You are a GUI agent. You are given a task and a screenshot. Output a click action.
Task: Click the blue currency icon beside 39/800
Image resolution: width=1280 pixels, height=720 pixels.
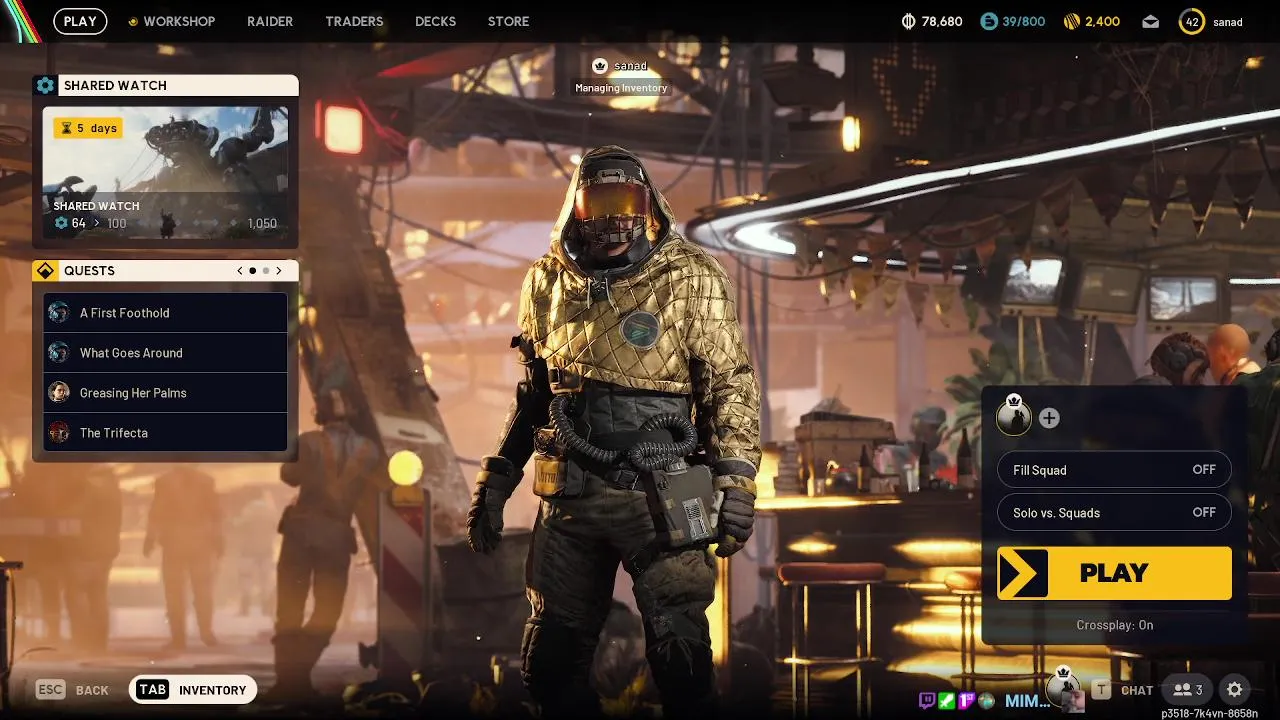989,21
